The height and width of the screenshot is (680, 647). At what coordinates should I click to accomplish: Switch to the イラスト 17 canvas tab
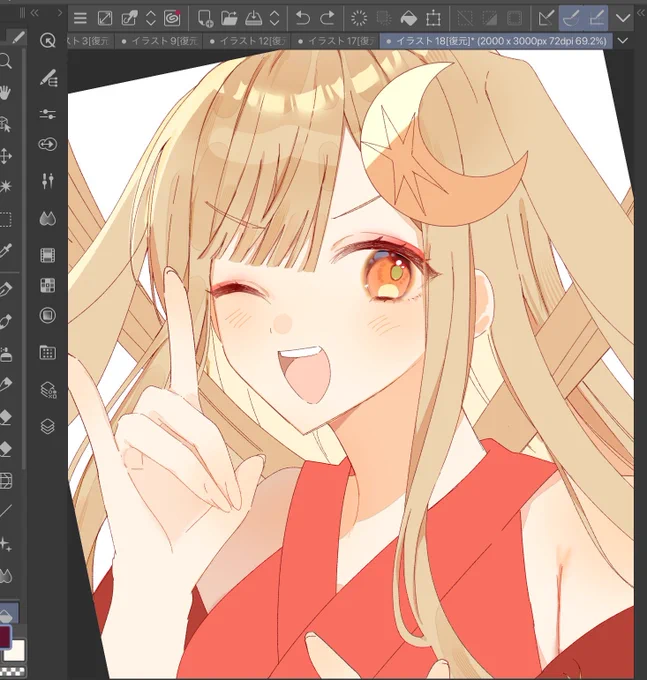336,41
